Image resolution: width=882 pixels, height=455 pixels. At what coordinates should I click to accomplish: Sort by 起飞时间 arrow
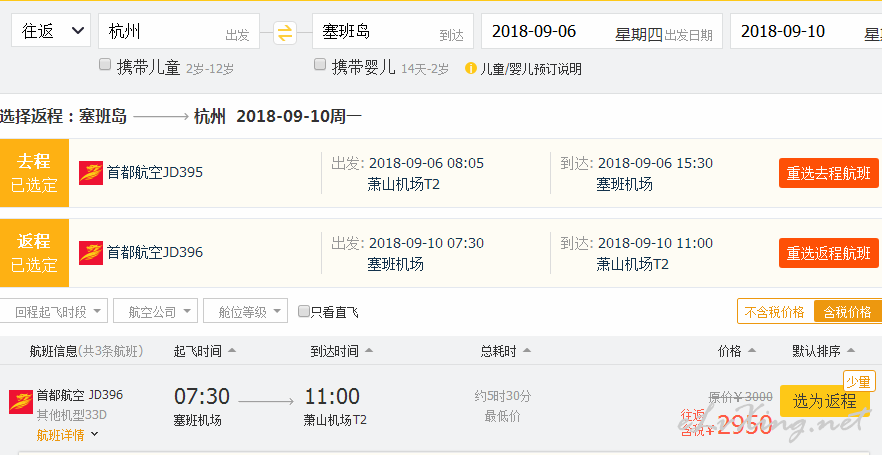[x=232, y=351]
